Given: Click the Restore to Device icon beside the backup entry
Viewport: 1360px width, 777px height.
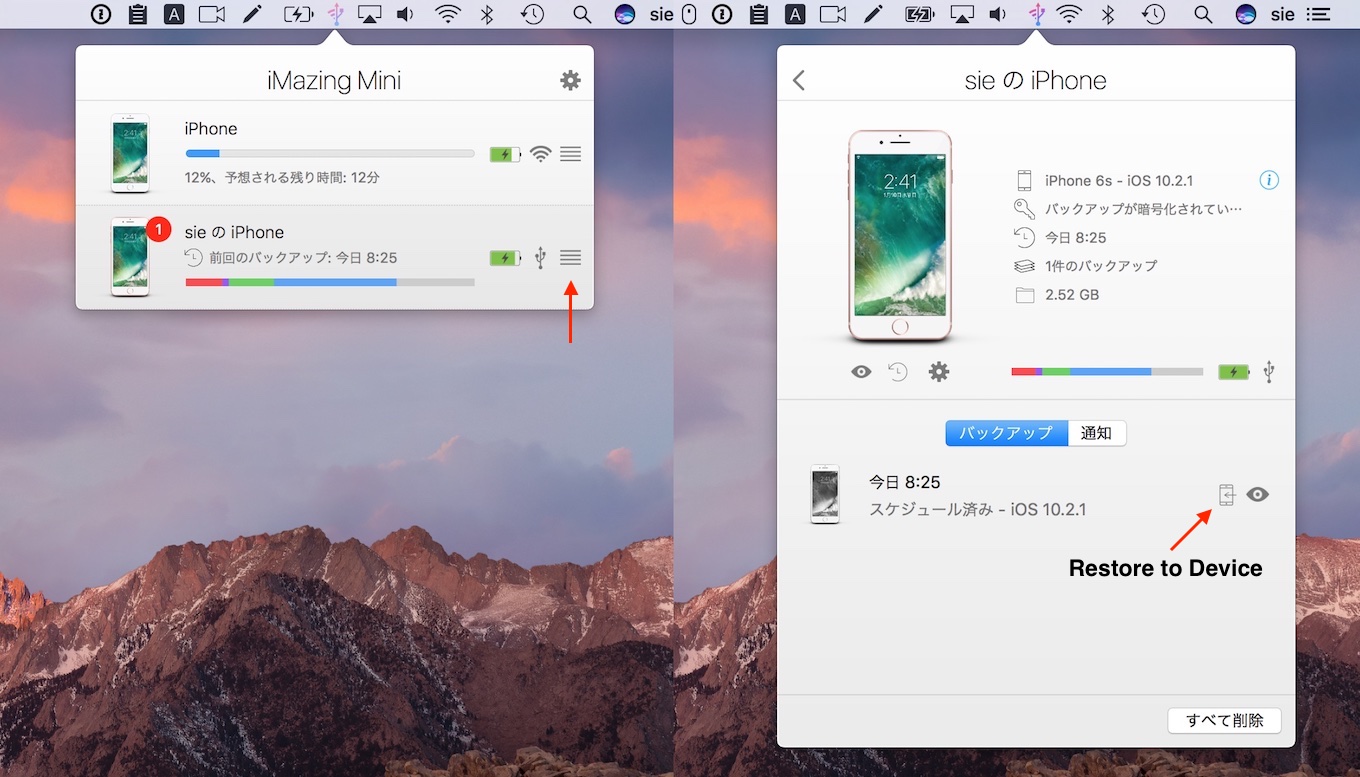Looking at the screenshot, I should [x=1225, y=494].
